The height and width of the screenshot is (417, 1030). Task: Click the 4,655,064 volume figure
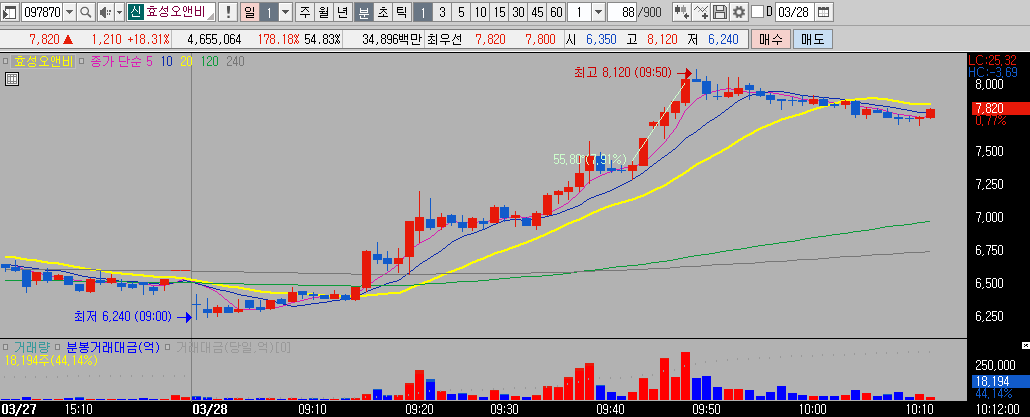214,39
